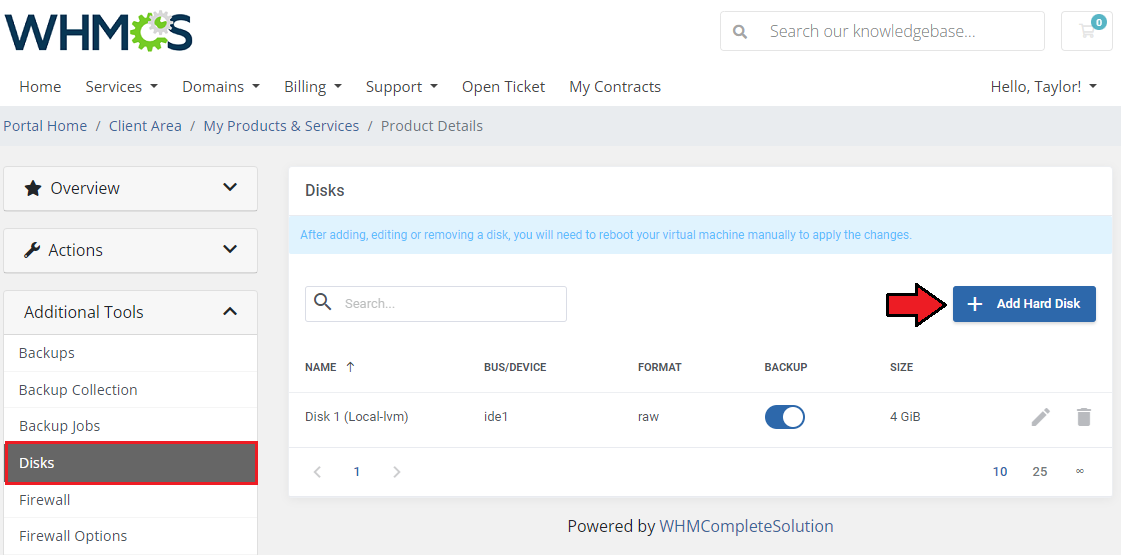
Task: Click the Add Hard Disk button
Action: (1024, 304)
